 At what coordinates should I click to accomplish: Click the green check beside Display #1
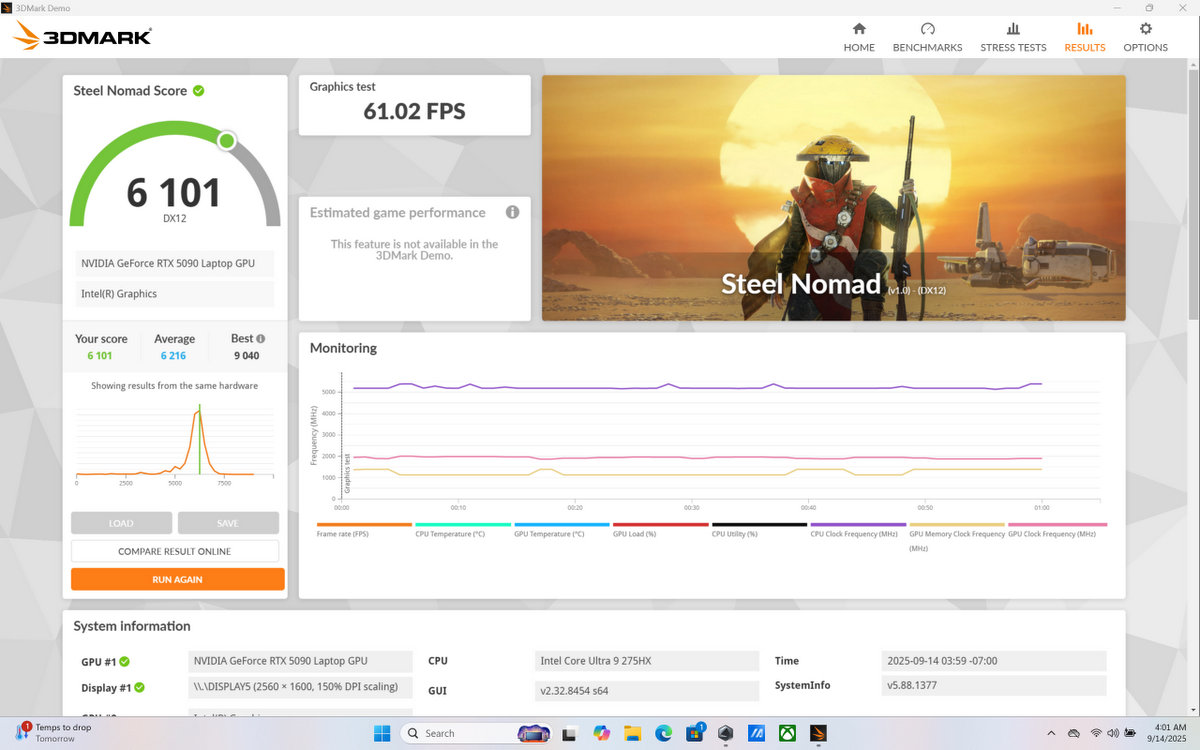[139, 688]
